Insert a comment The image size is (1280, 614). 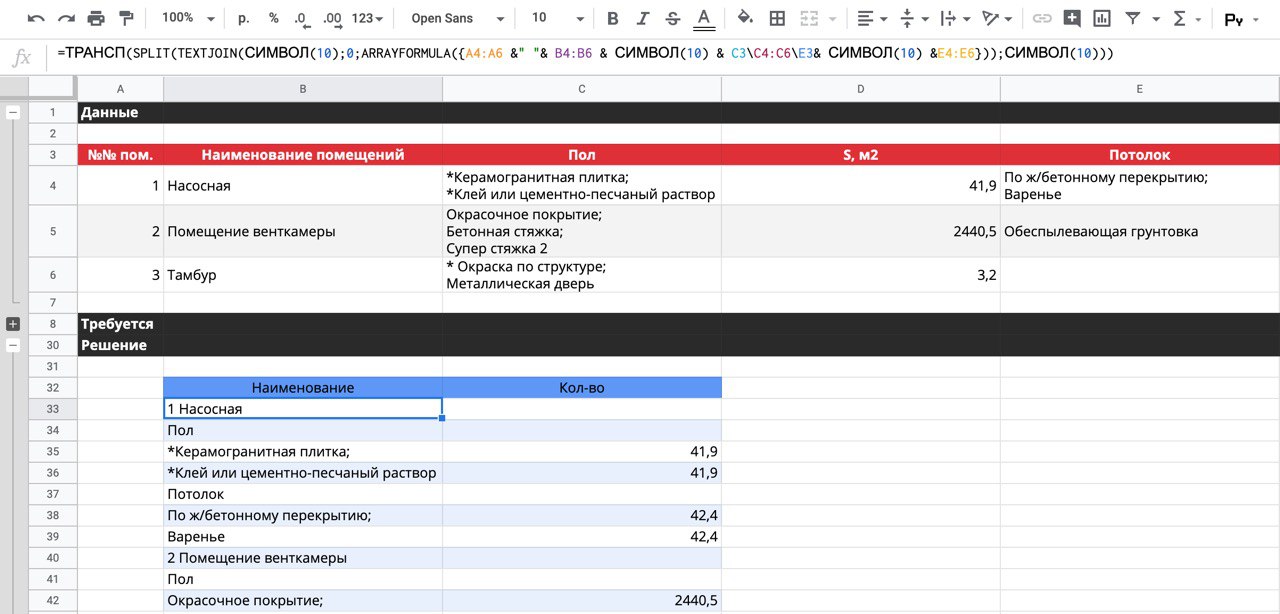(1072, 18)
